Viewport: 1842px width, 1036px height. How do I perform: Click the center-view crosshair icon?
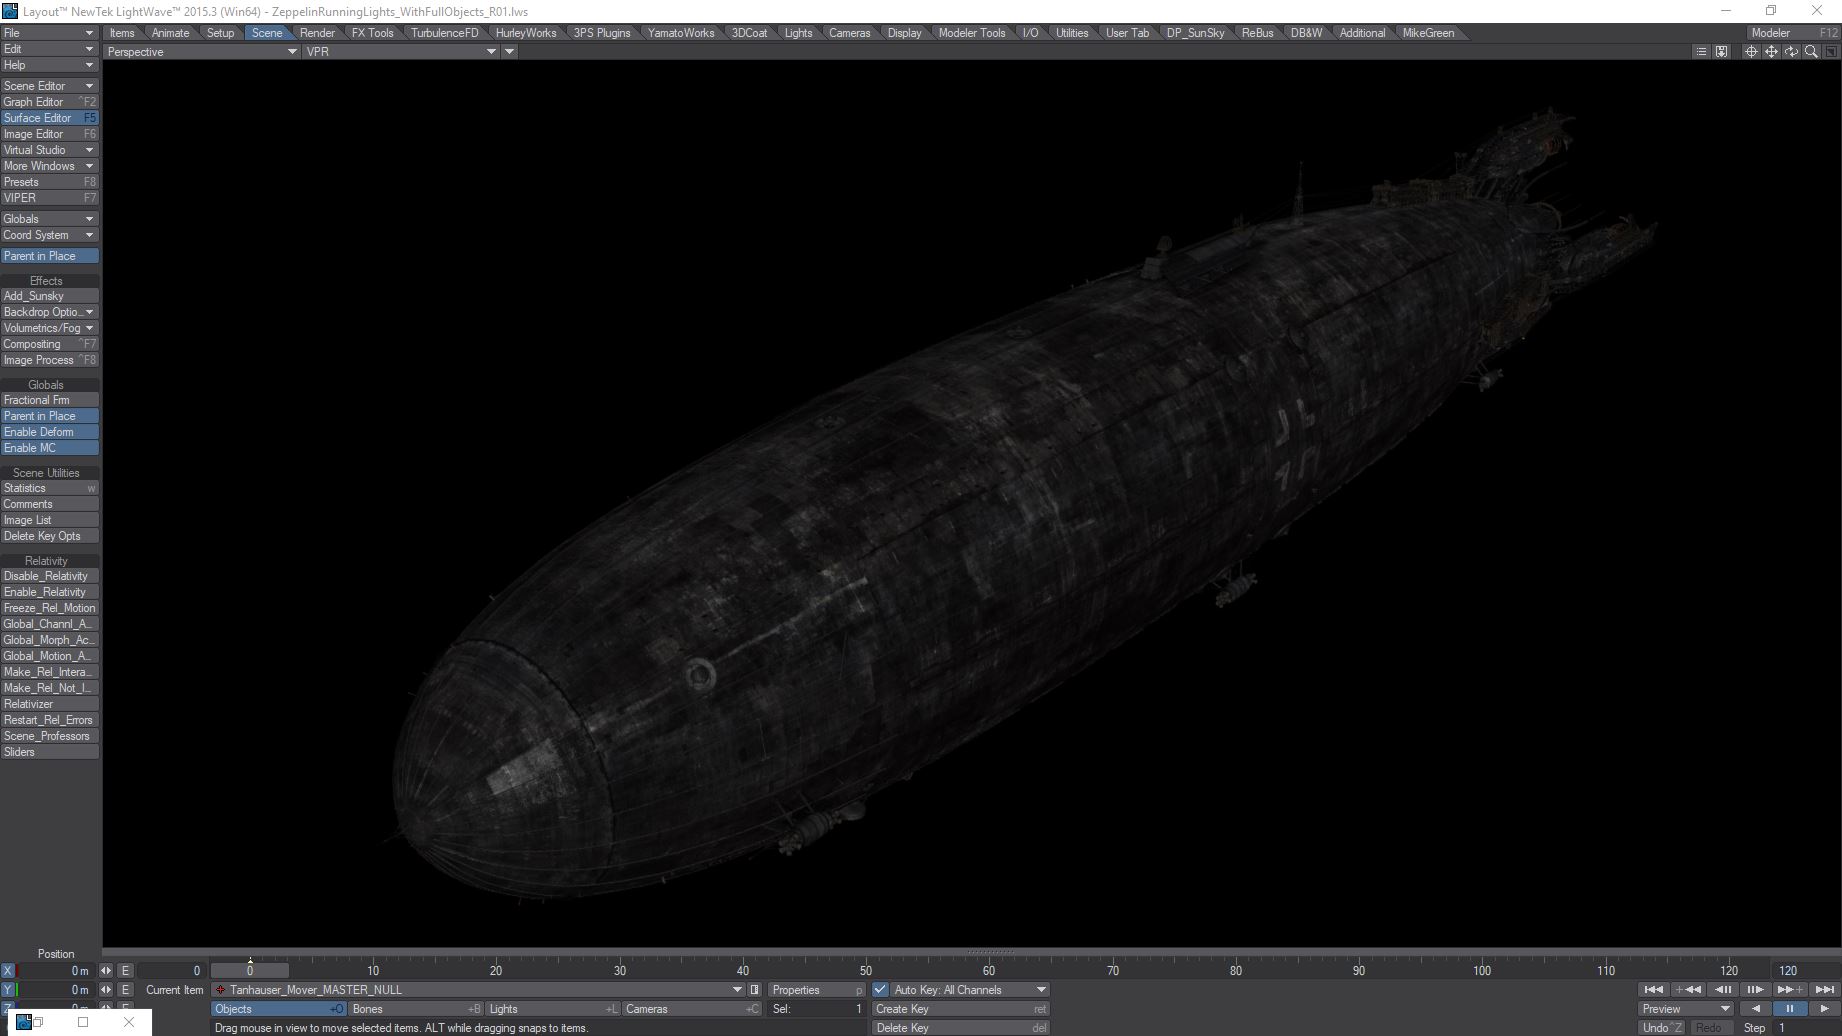tap(1751, 52)
